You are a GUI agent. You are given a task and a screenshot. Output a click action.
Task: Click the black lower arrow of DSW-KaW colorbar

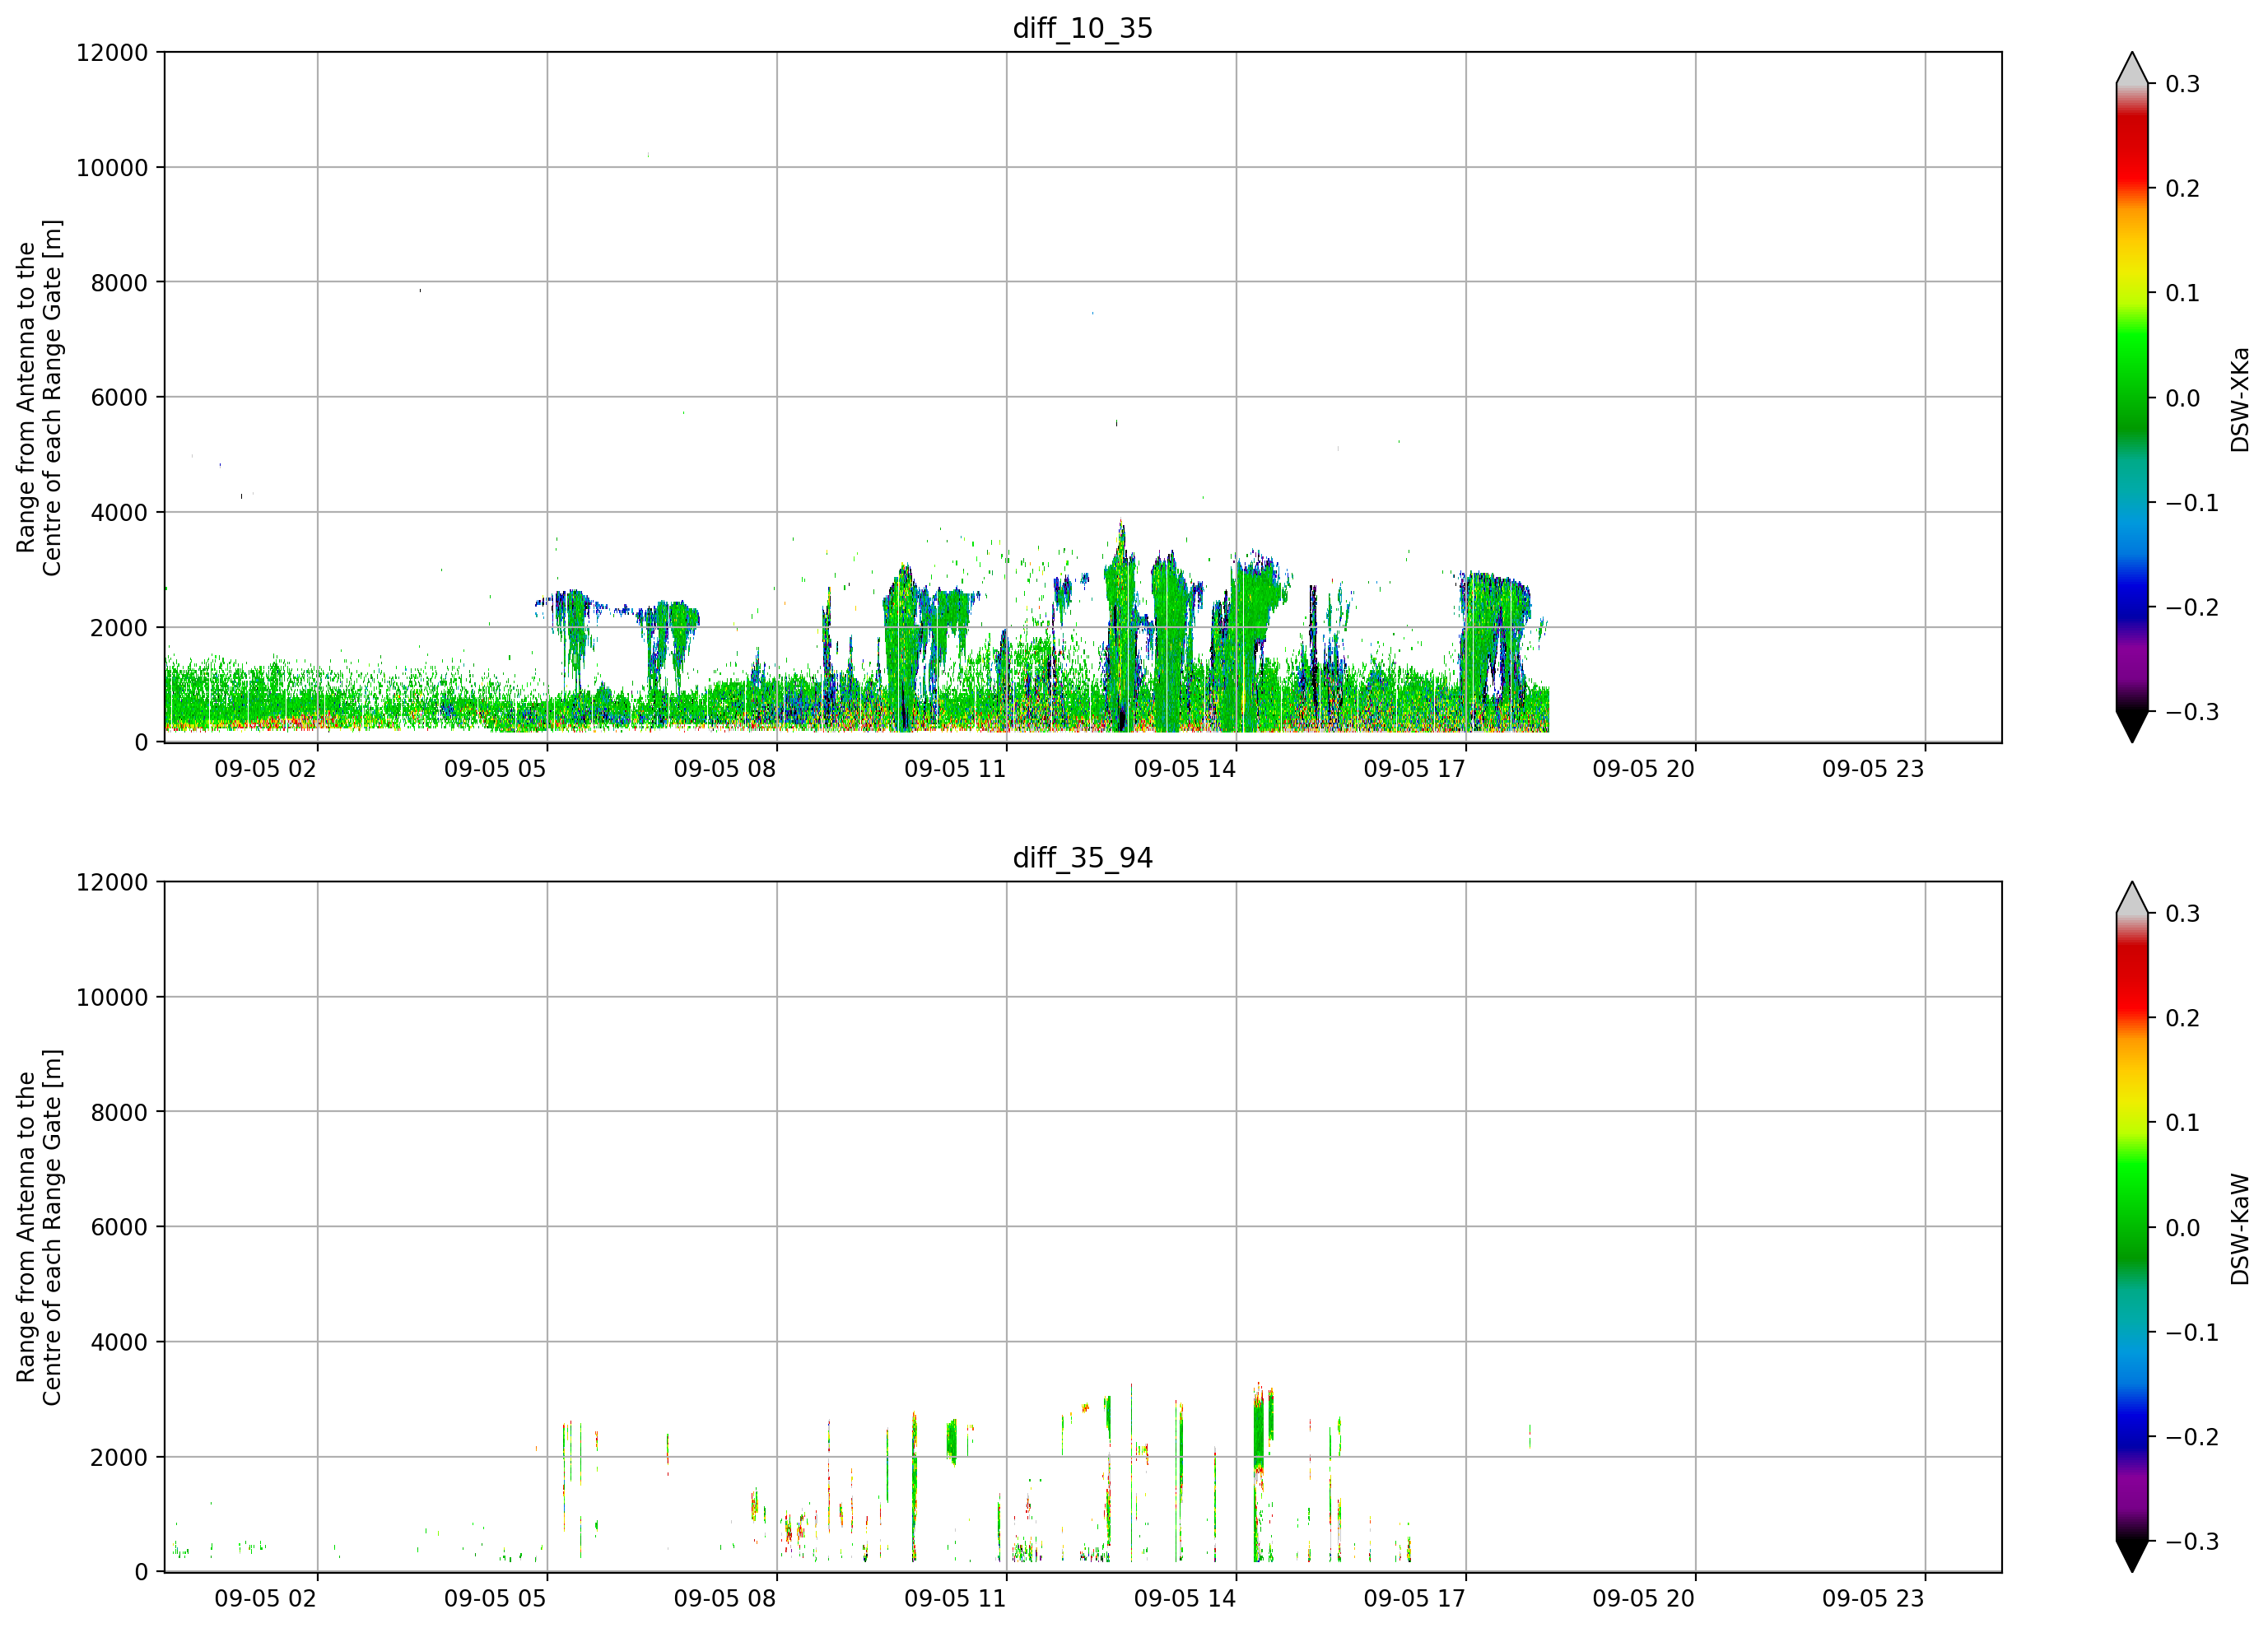(2132, 1556)
